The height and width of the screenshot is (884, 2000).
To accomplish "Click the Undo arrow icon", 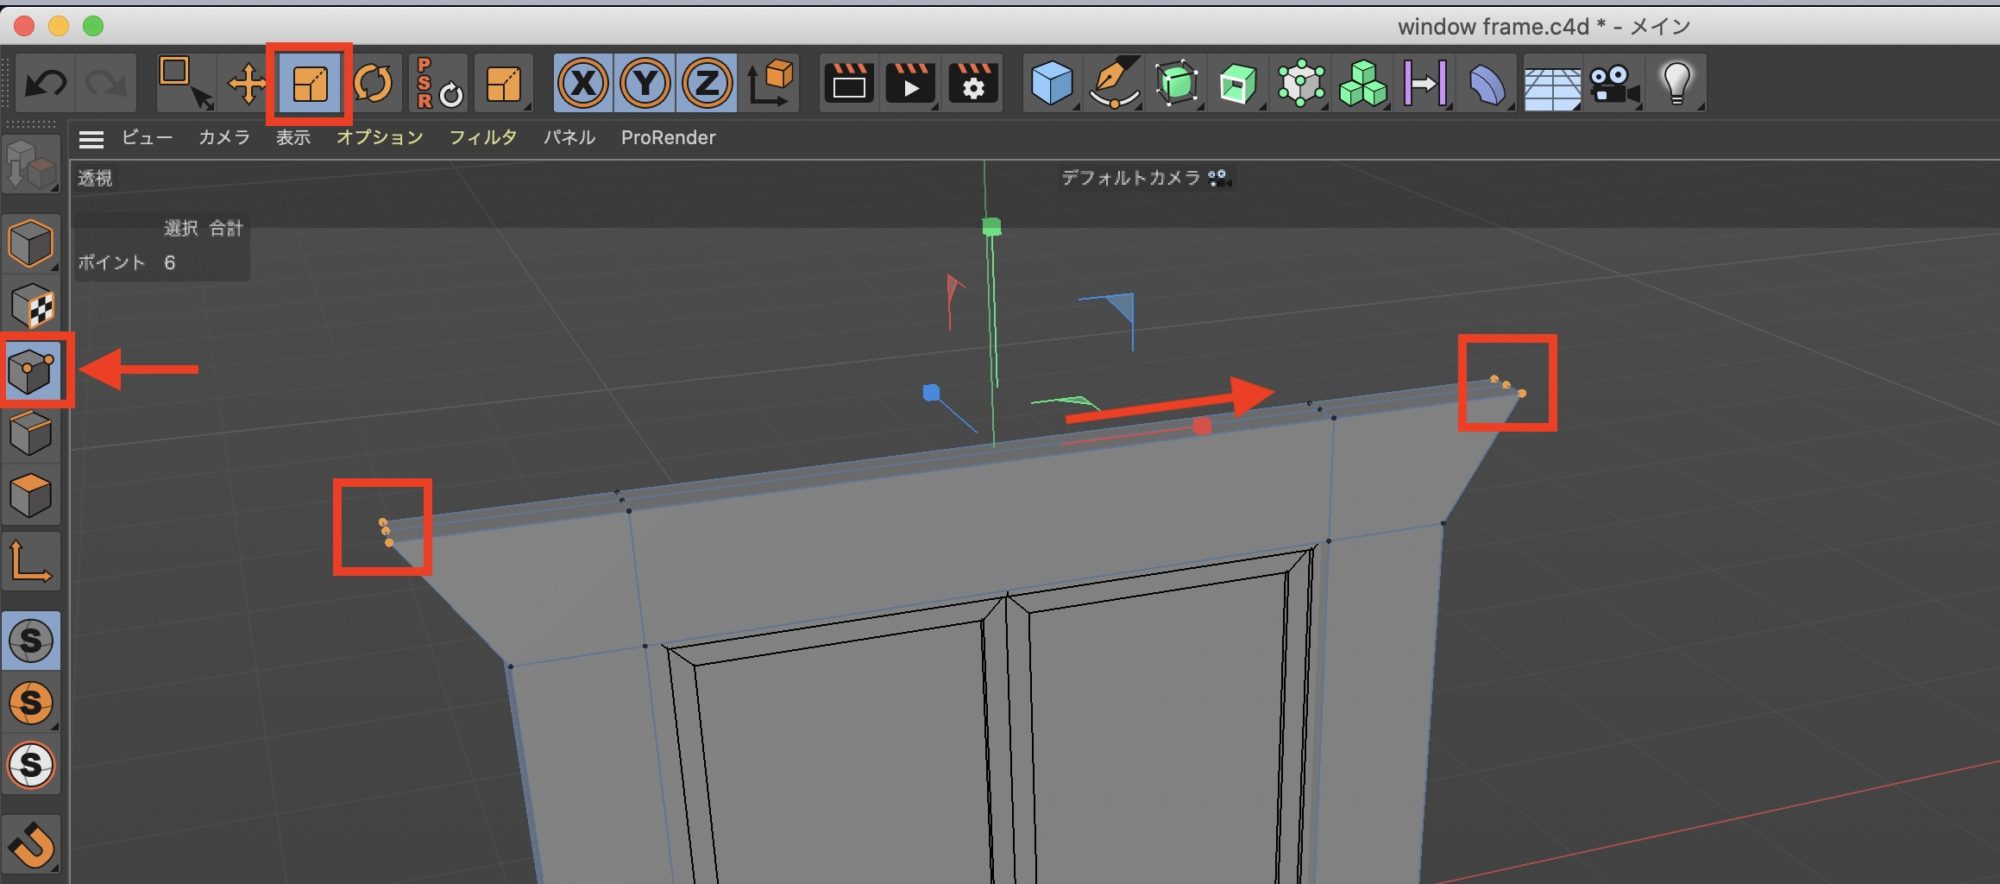I will 46,83.
